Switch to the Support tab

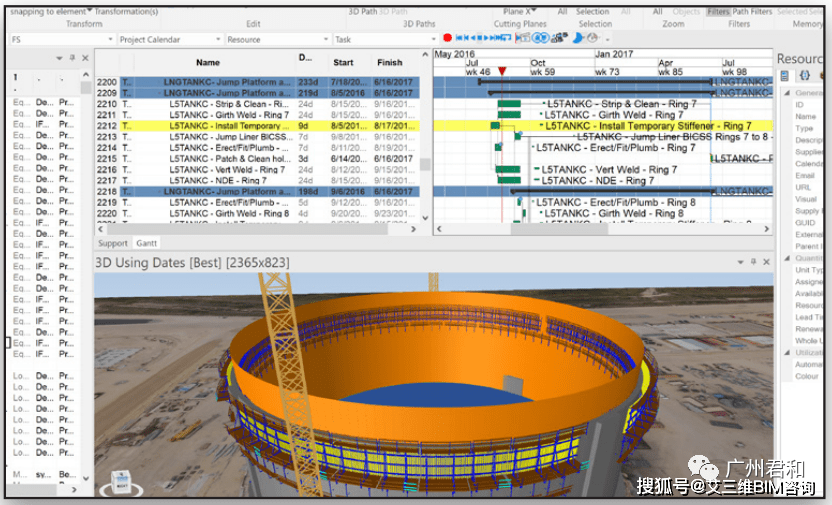click(113, 243)
